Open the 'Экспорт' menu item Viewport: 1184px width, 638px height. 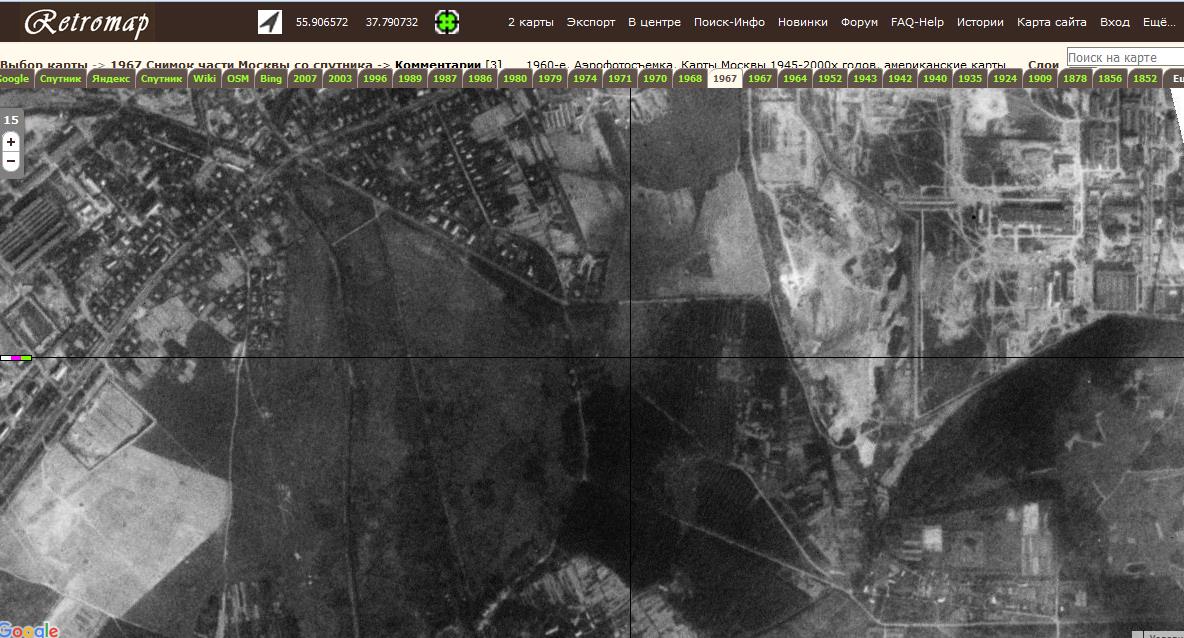[591, 22]
